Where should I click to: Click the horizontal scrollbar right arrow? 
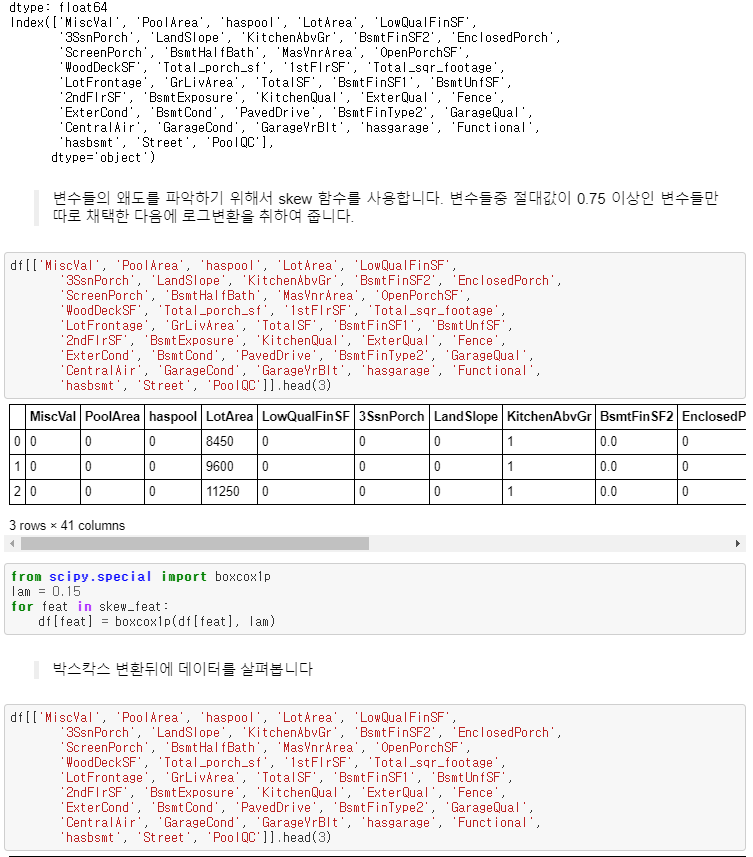pyautogui.click(x=738, y=543)
